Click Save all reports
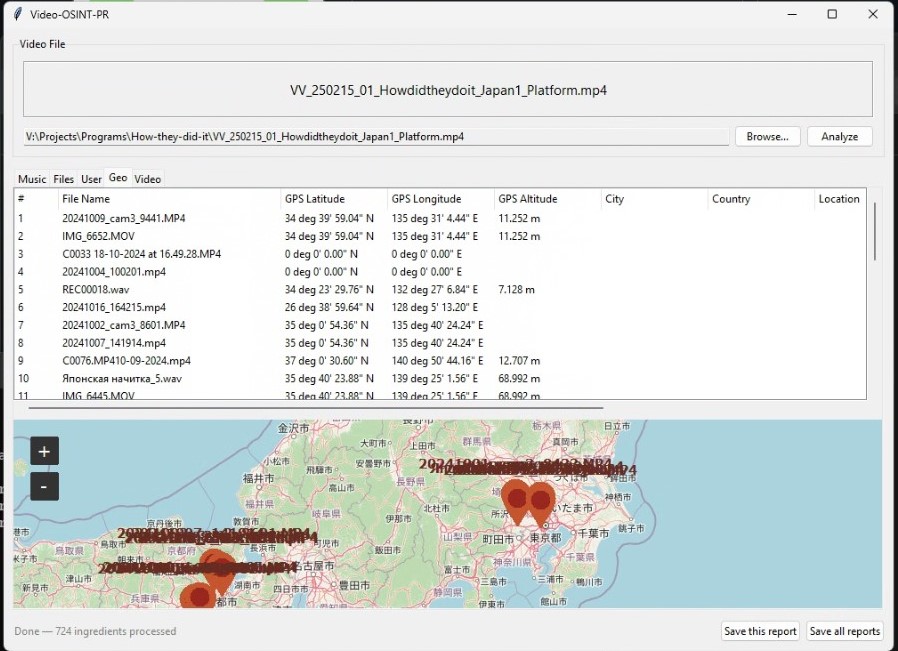The image size is (898, 651). coord(844,631)
